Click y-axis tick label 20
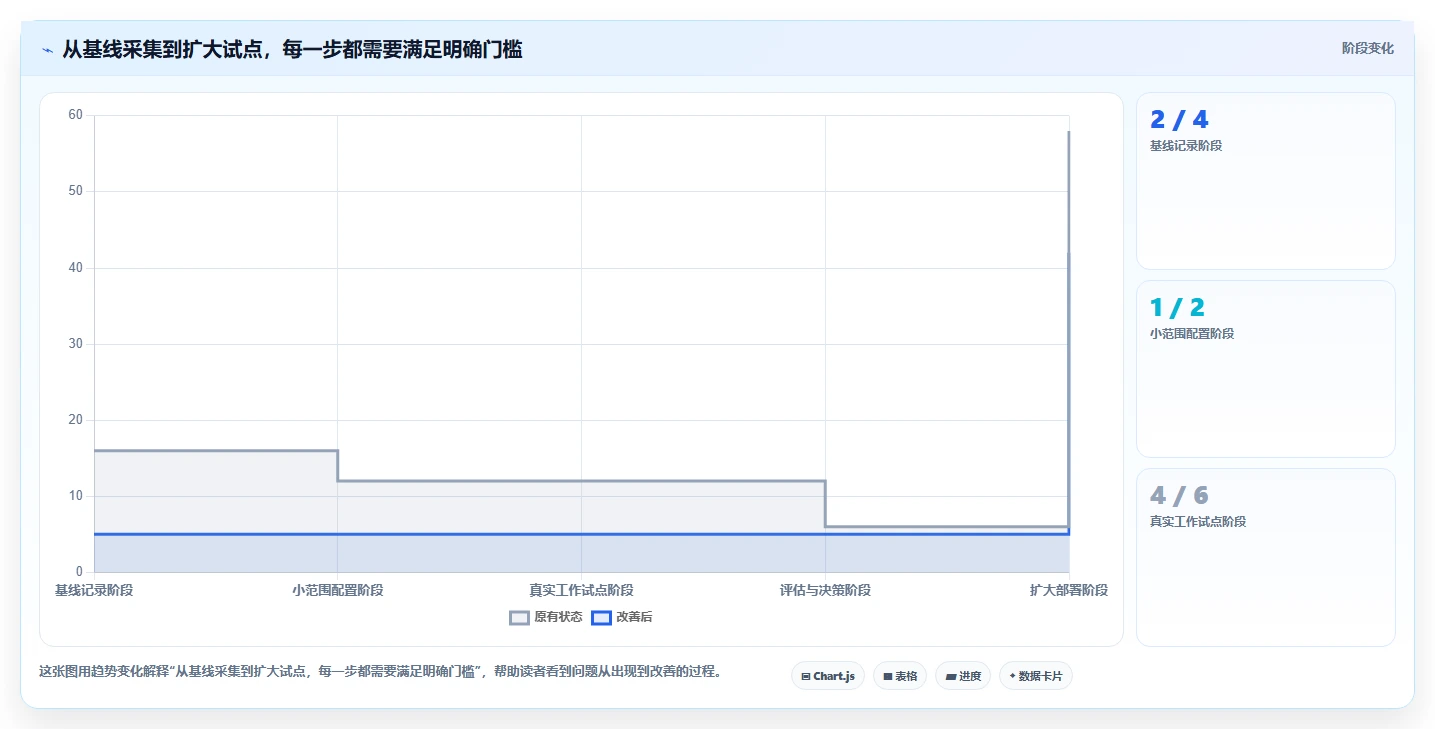1435x729 pixels. (x=75, y=420)
